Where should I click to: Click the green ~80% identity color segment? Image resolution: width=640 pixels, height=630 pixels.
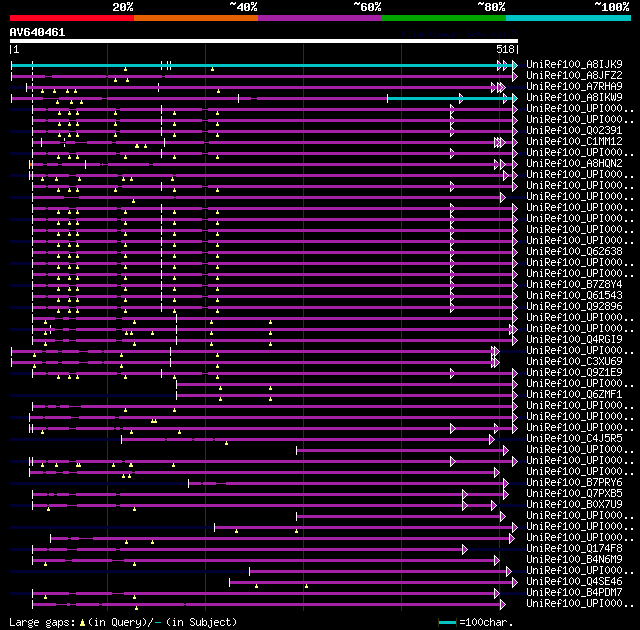(x=444, y=18)
